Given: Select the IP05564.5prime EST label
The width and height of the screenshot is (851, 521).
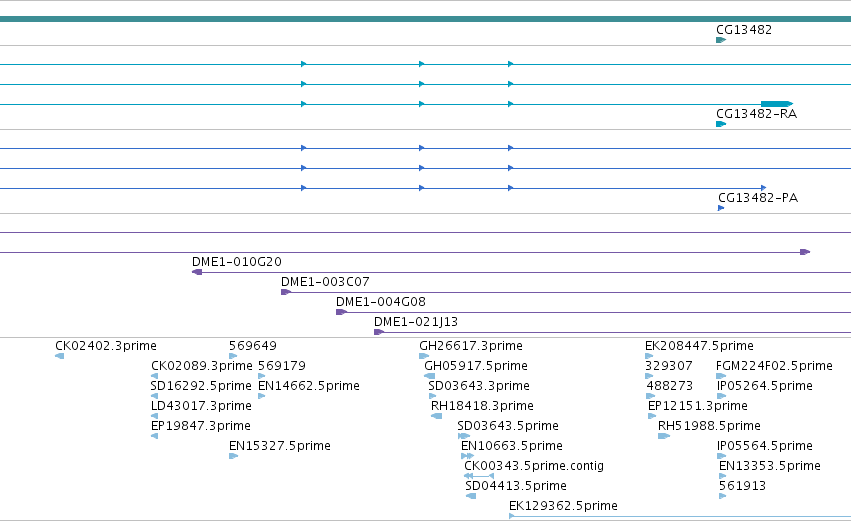Looking at the screenshot, I should (764, 446).
